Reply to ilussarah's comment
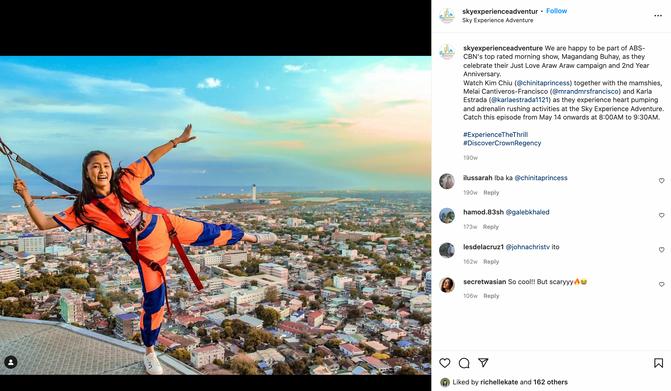The image size is (671, 391). (491, 193)
